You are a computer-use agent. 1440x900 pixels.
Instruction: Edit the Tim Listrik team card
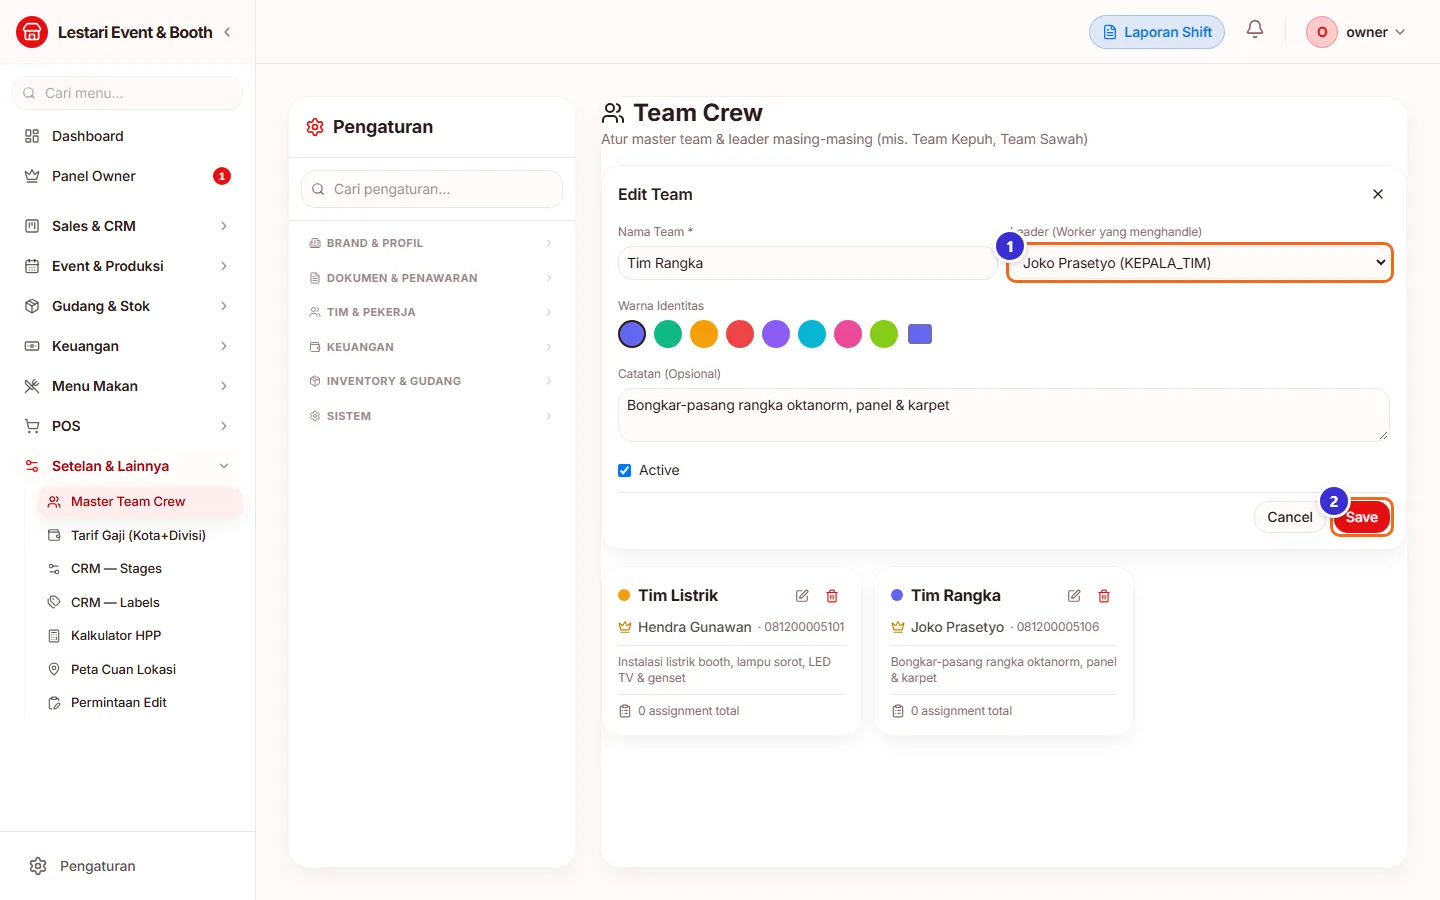[x=802, y=596]
